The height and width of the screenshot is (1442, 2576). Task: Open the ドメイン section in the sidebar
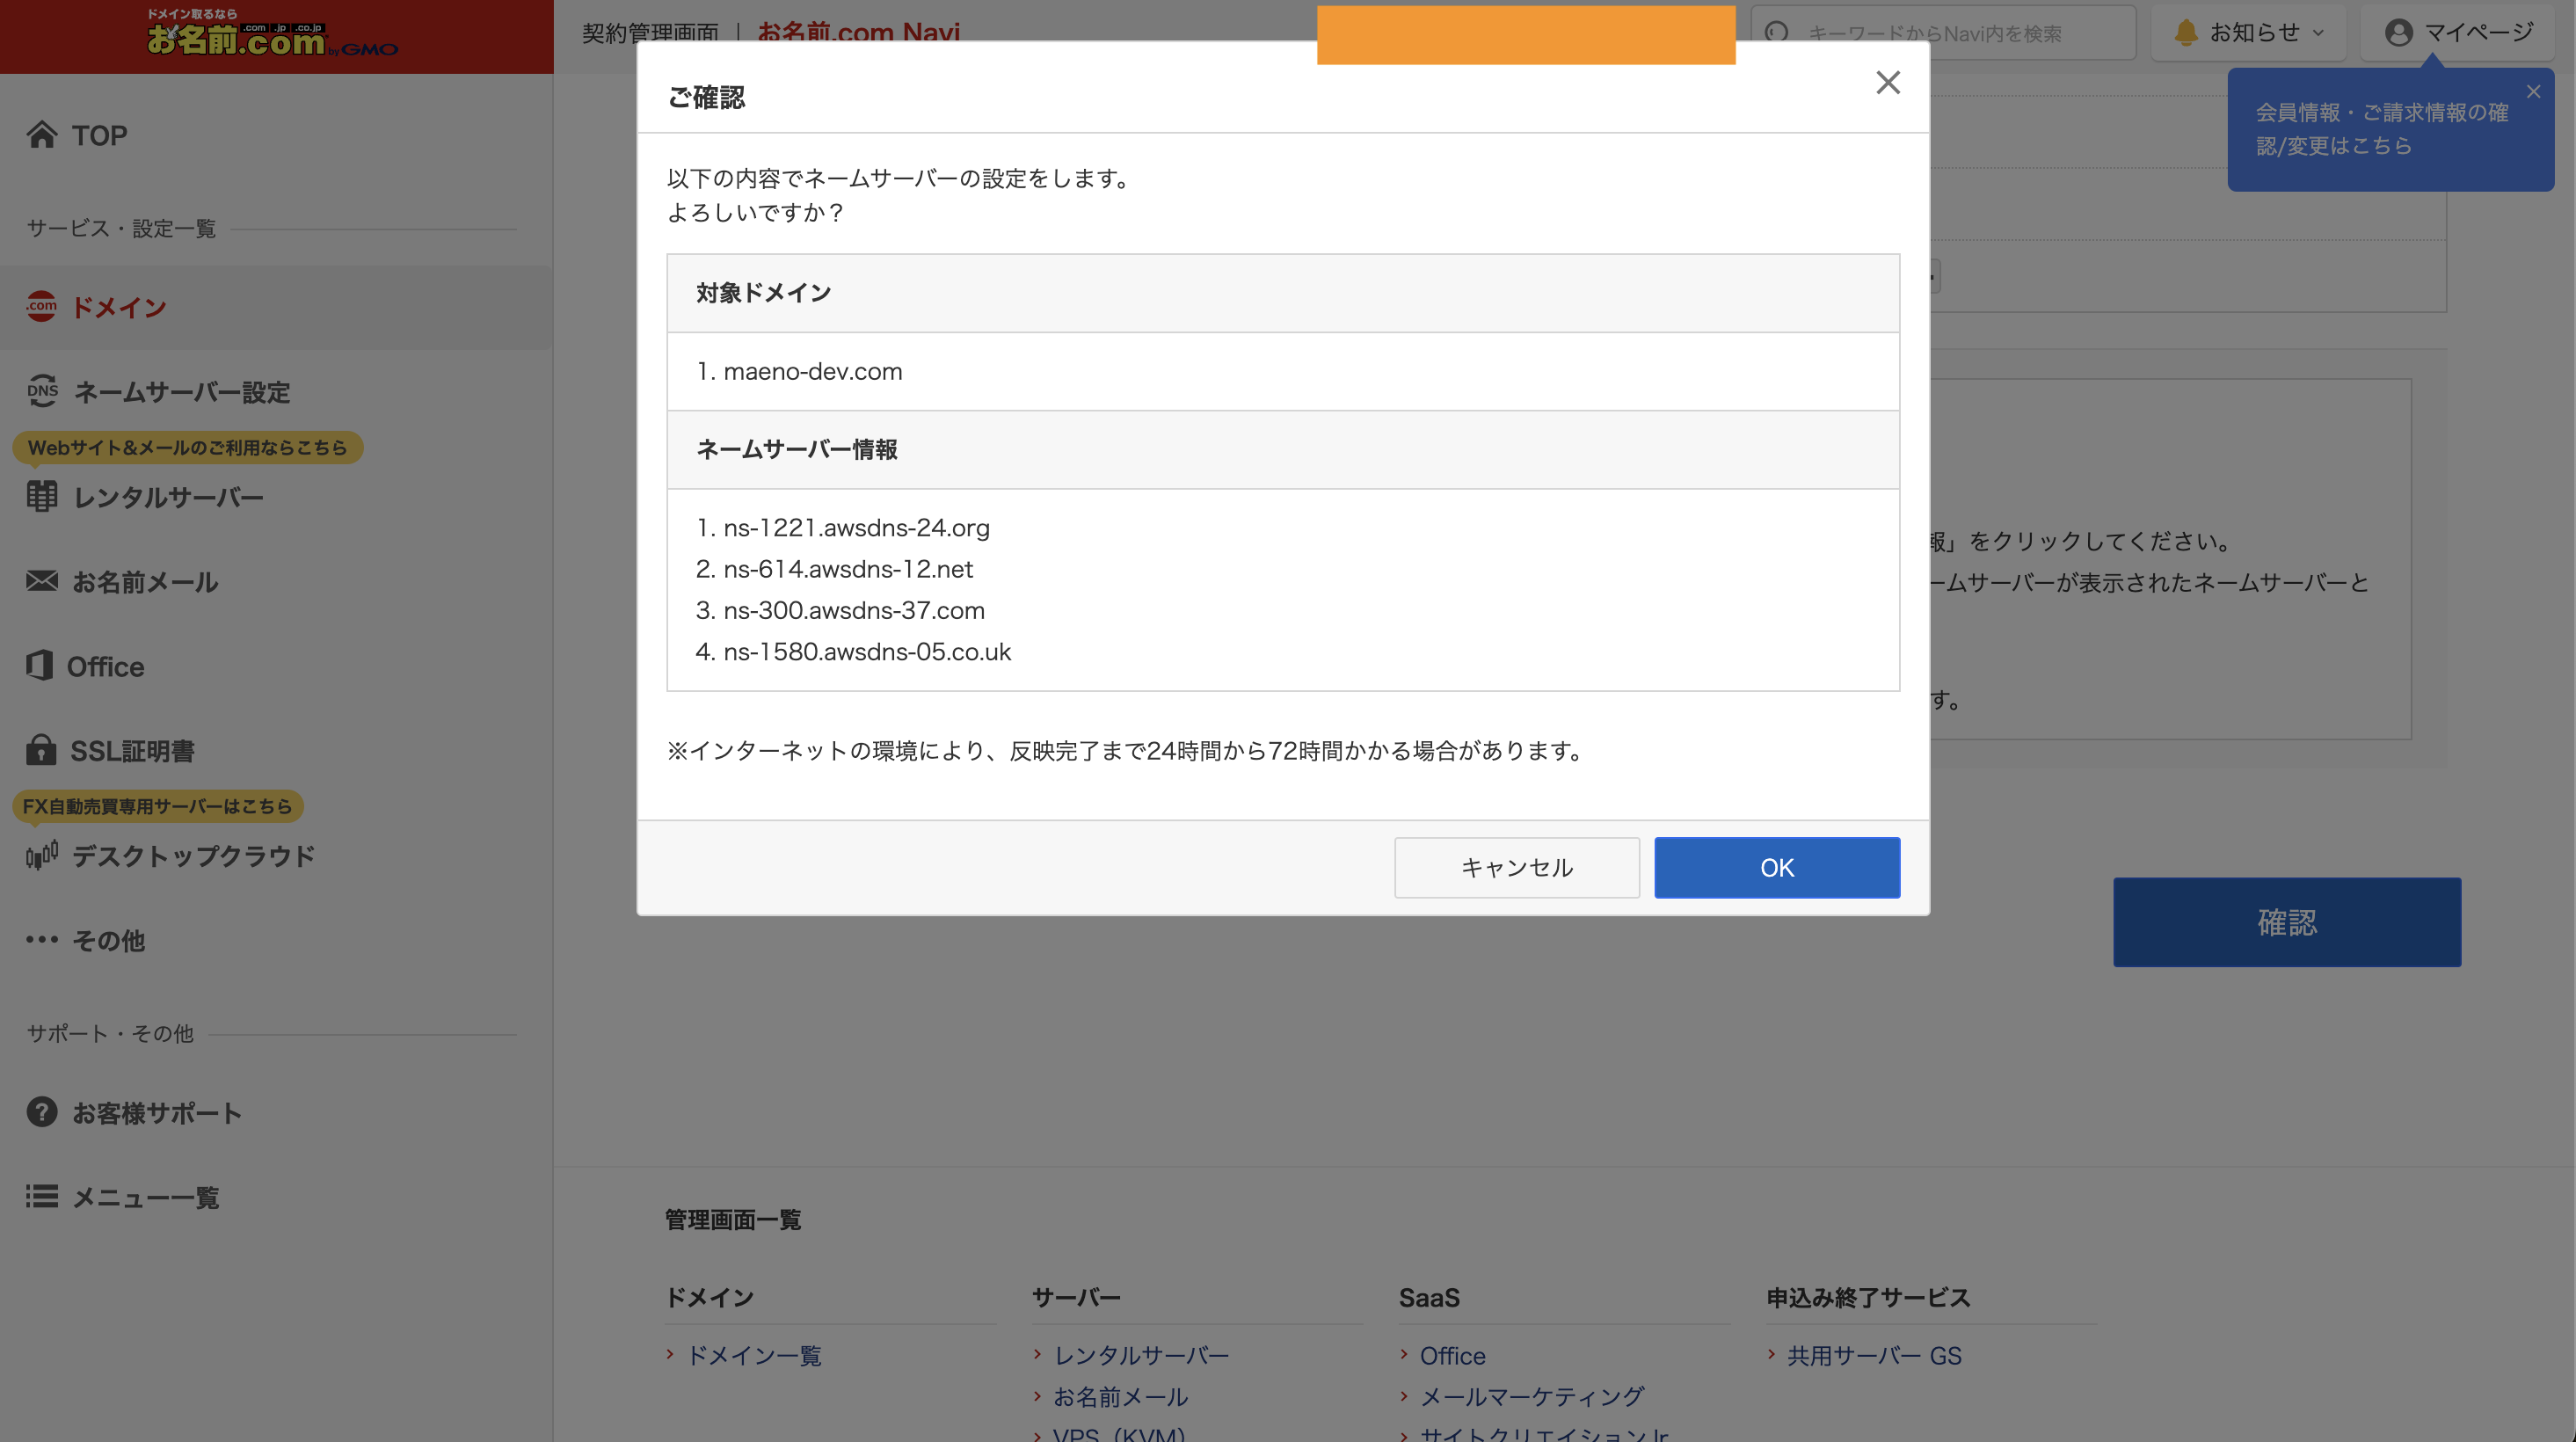click(x=117, y=307)
